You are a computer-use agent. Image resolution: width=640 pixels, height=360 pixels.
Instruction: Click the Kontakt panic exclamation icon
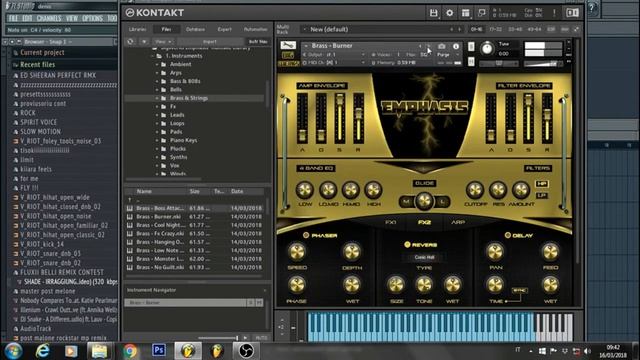pos(554,13)
